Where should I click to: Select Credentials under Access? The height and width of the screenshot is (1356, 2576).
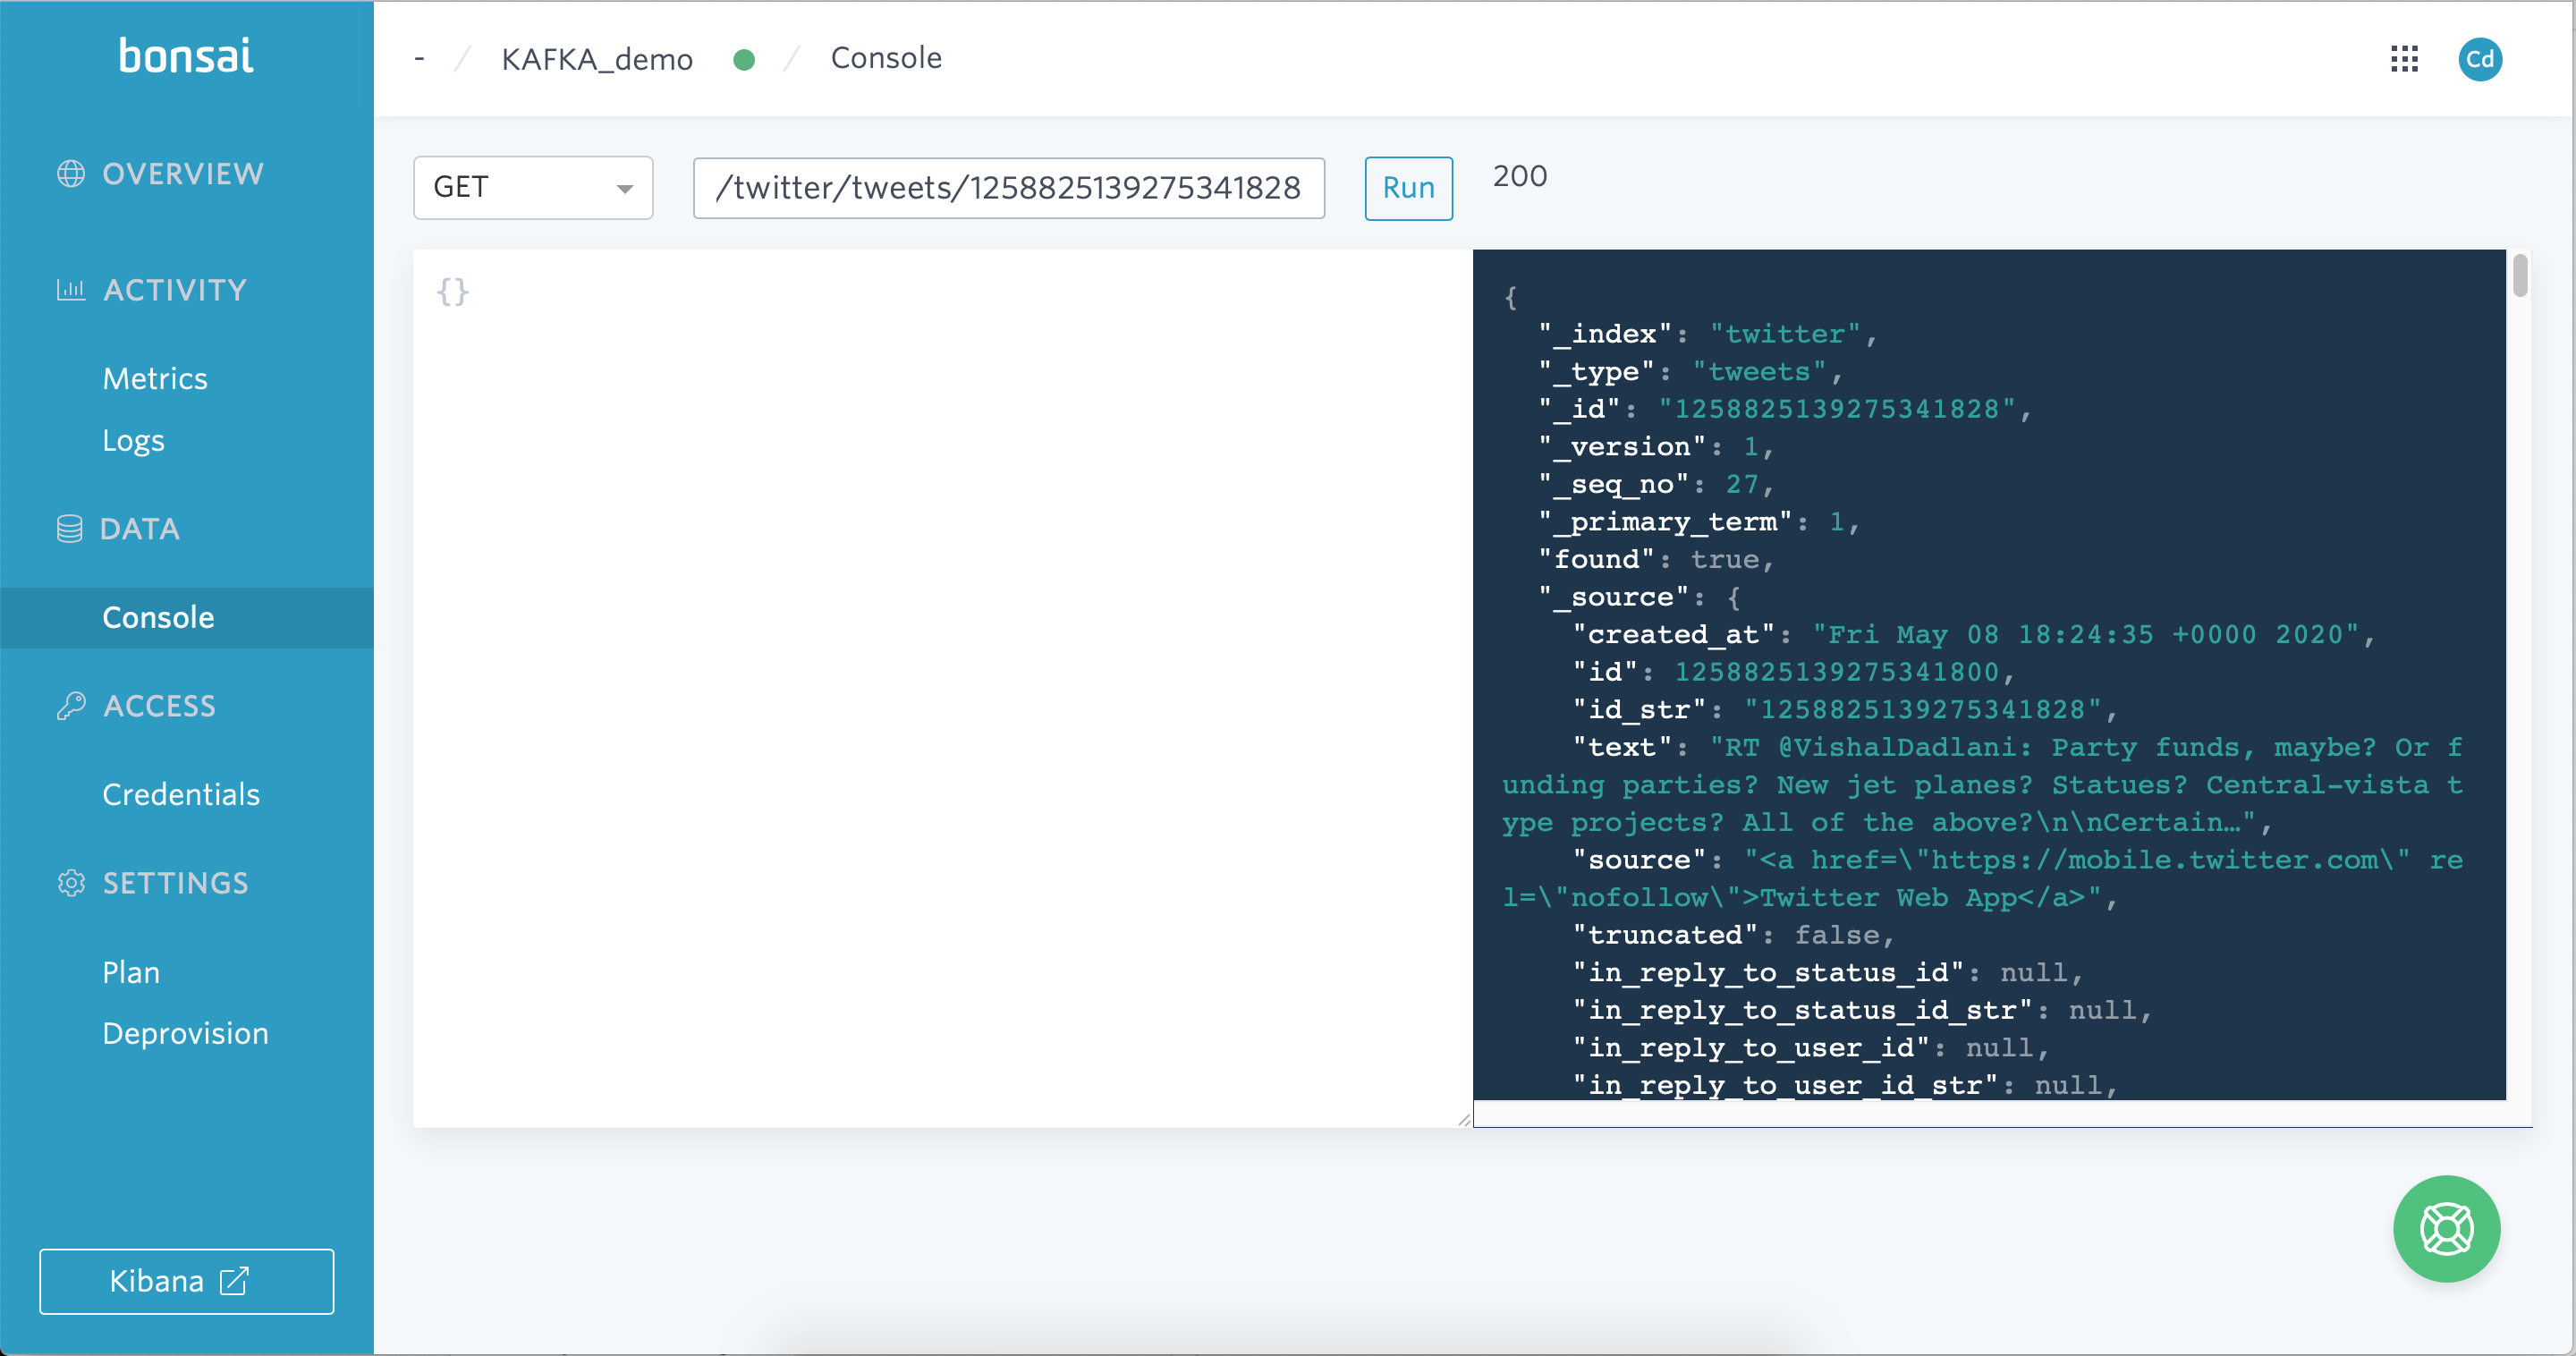pyautogui.click(x=181, y=794)
